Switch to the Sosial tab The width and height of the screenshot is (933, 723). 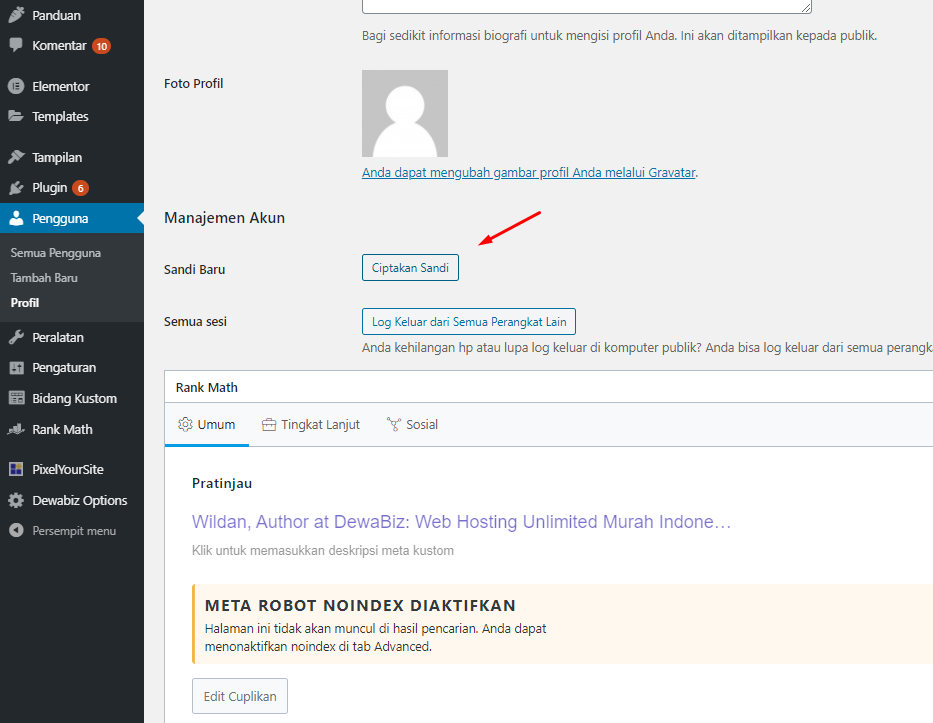click(x=412, y=424)
